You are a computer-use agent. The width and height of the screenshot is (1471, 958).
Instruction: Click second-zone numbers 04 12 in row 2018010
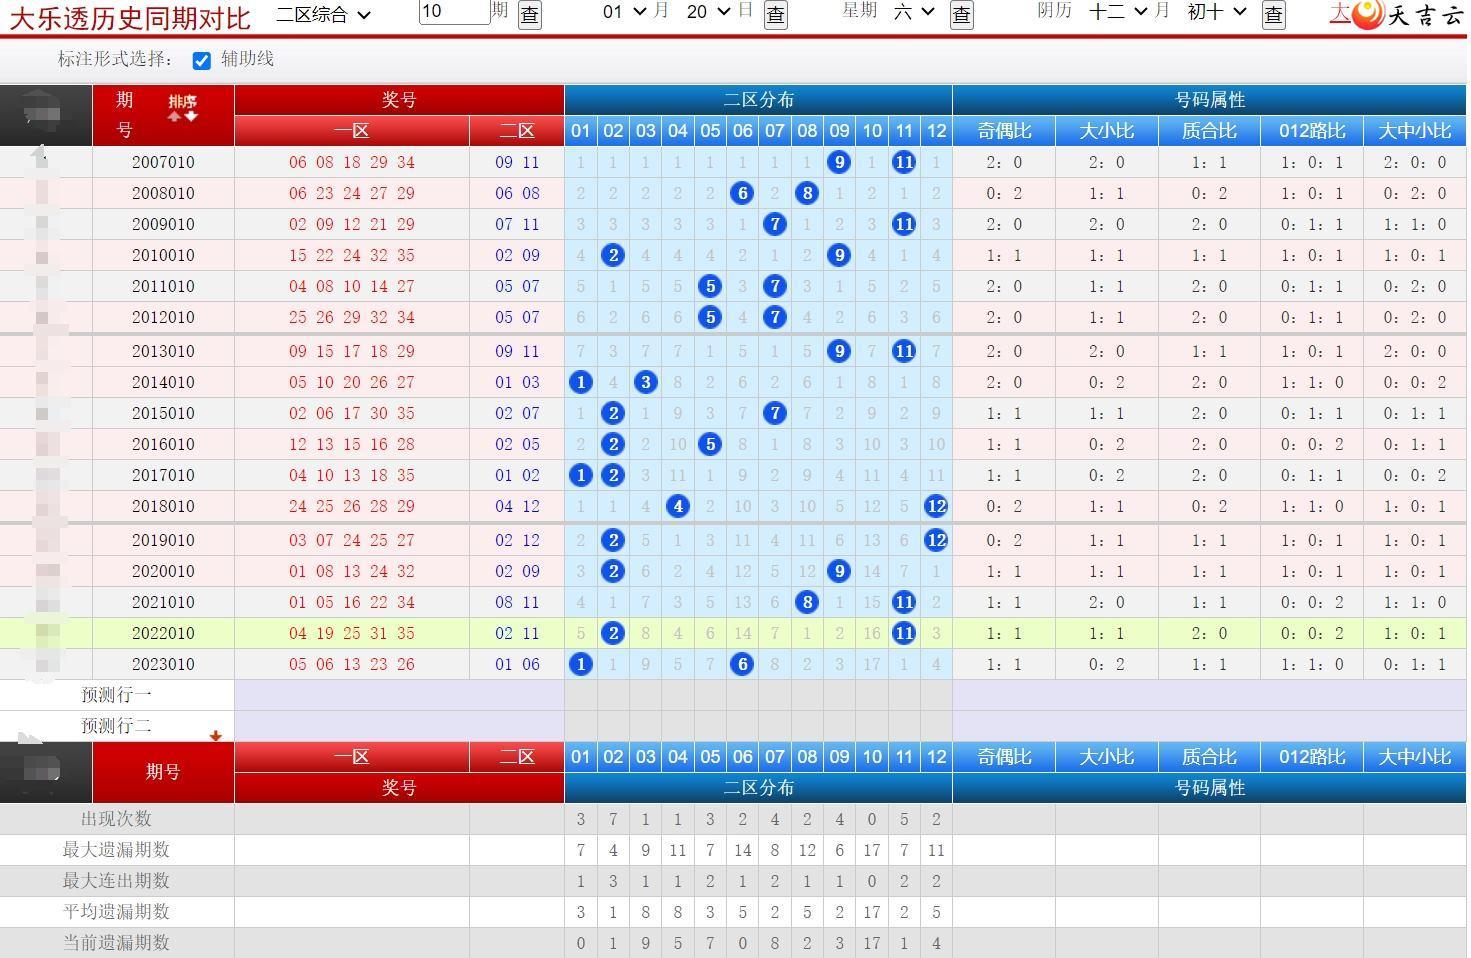(x=517, y=506)
